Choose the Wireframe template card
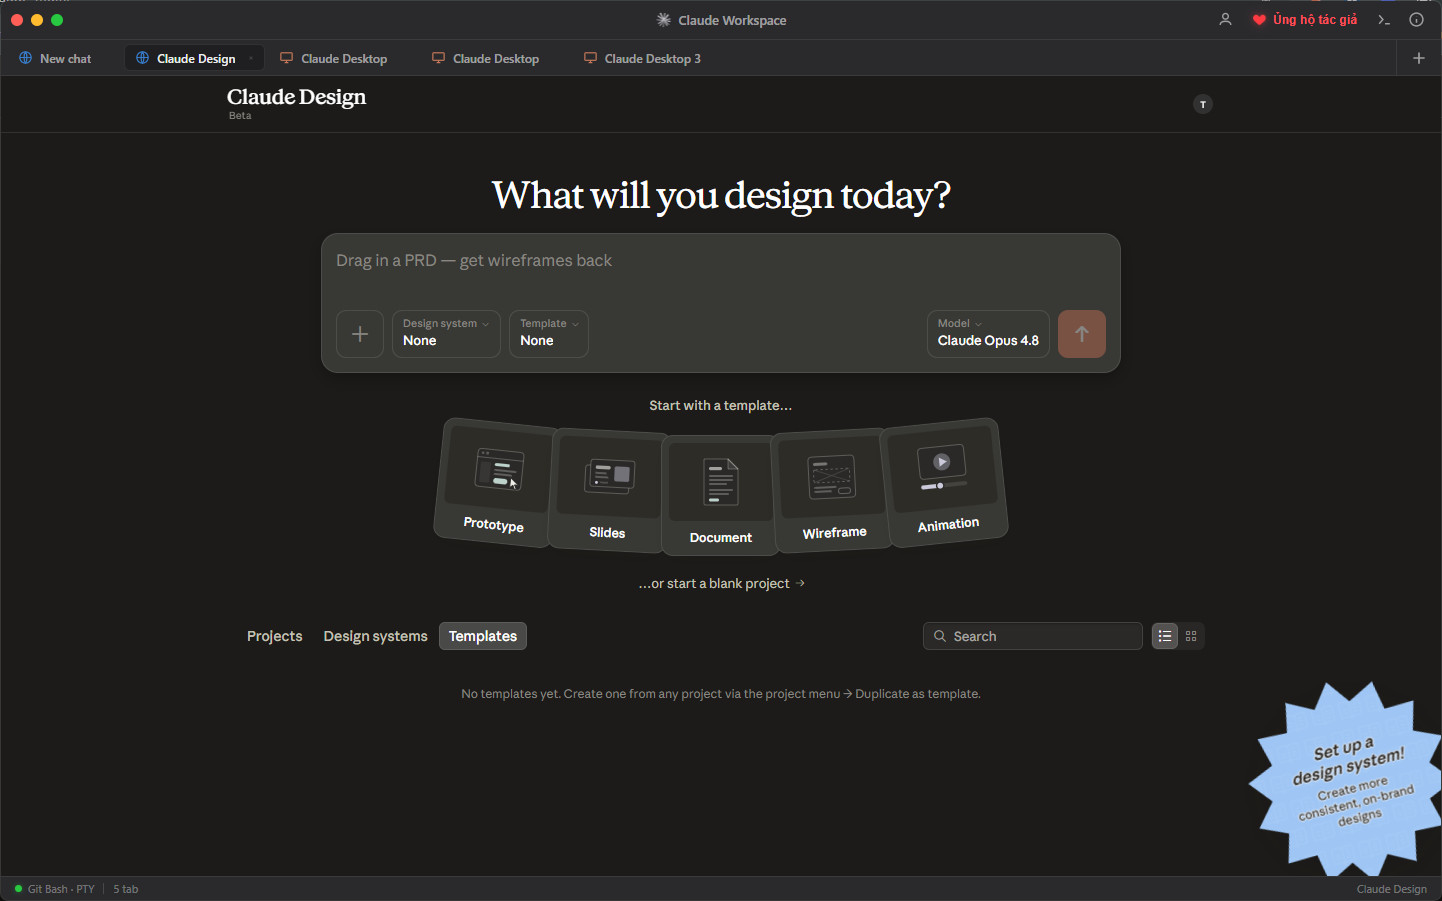This screenshot has width=1442, height=901. 834,490
